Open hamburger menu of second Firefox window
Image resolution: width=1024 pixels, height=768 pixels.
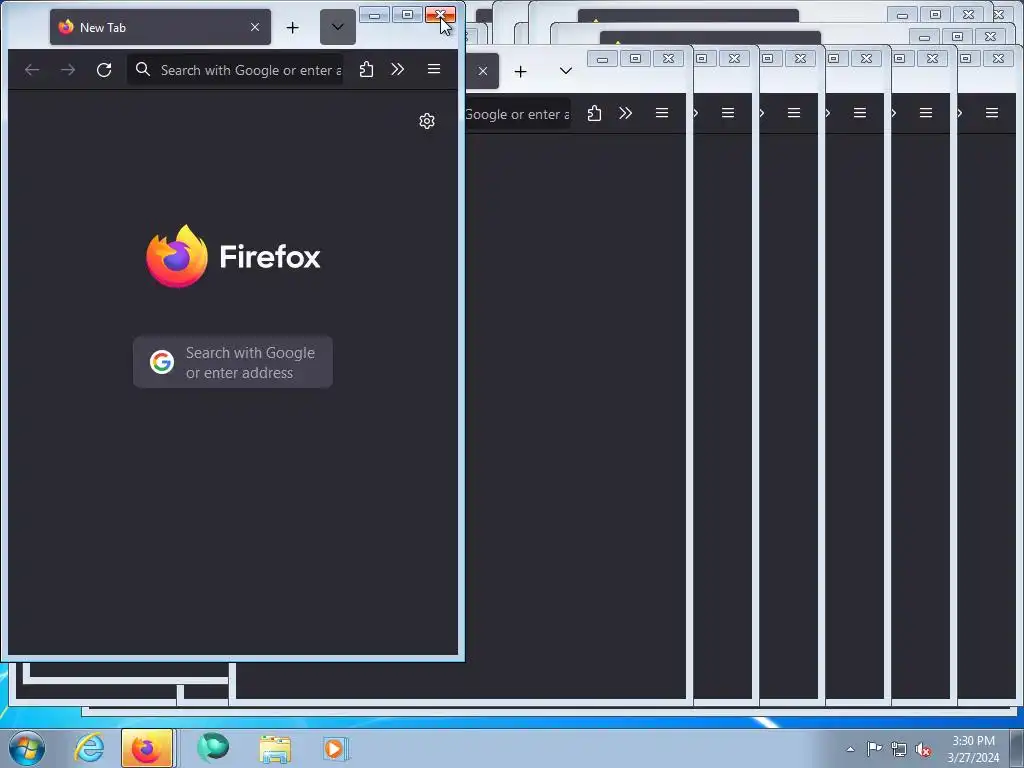coord(662,114)
